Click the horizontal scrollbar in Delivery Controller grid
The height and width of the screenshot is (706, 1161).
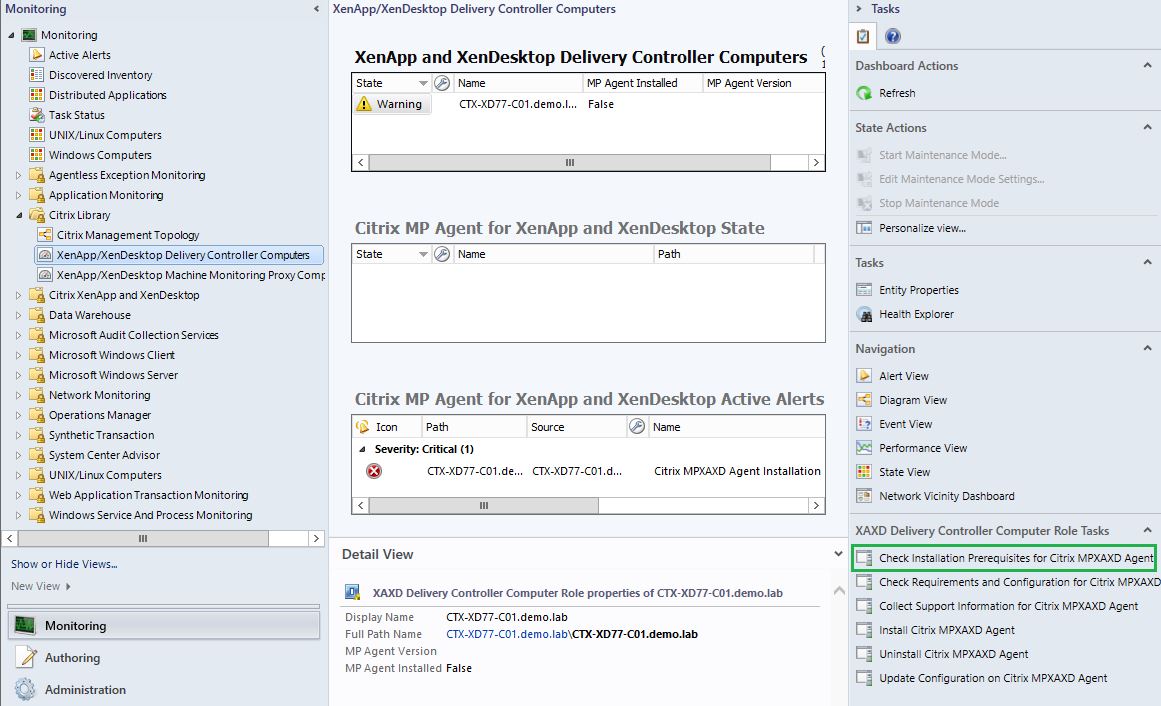pyautogui.click(x=570, y=162)
